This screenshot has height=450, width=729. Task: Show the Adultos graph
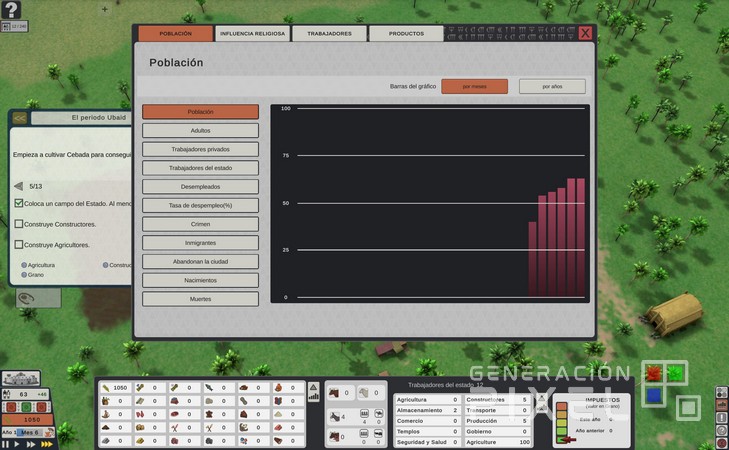200,131
